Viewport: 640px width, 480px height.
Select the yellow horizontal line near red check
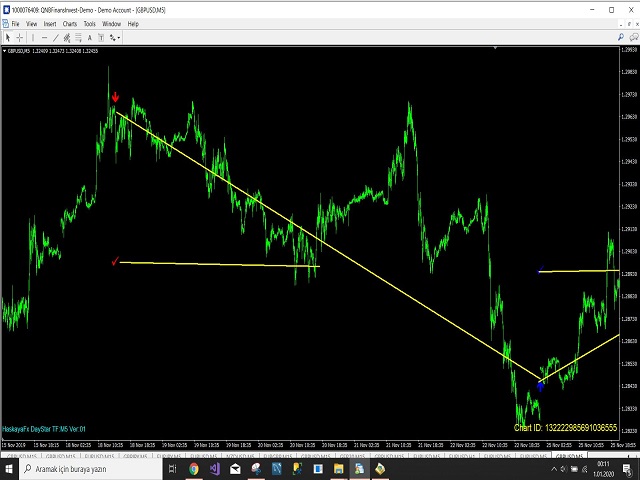tap(220, 264)
